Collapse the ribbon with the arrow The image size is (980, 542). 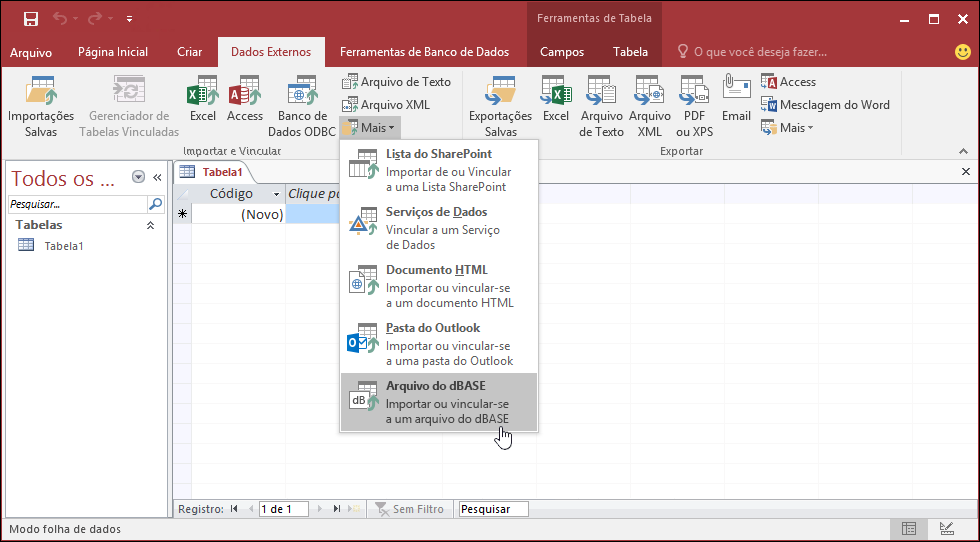click(963, 151)
